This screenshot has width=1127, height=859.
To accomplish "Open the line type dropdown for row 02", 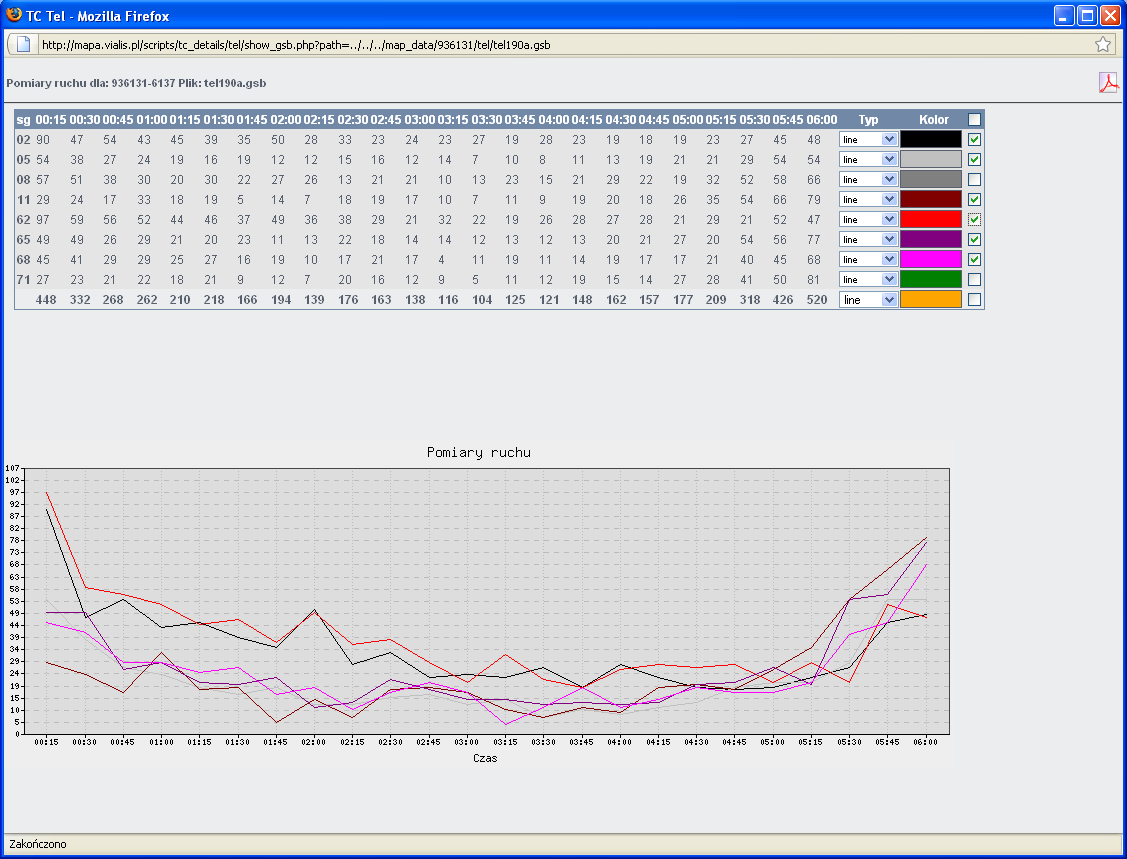I will pos(868,139).
